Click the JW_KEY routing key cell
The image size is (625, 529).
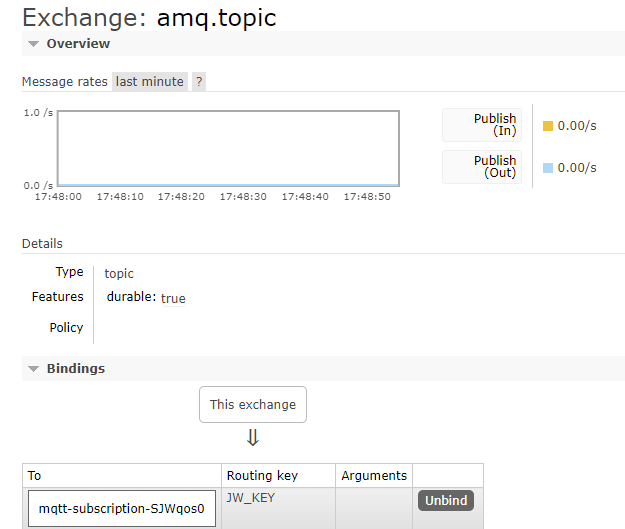click(251, 497)
